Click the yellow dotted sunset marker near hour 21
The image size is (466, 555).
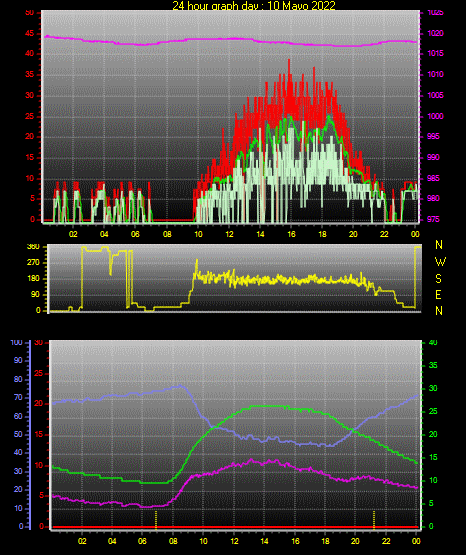pyautogui.click(x=374, y=520)
